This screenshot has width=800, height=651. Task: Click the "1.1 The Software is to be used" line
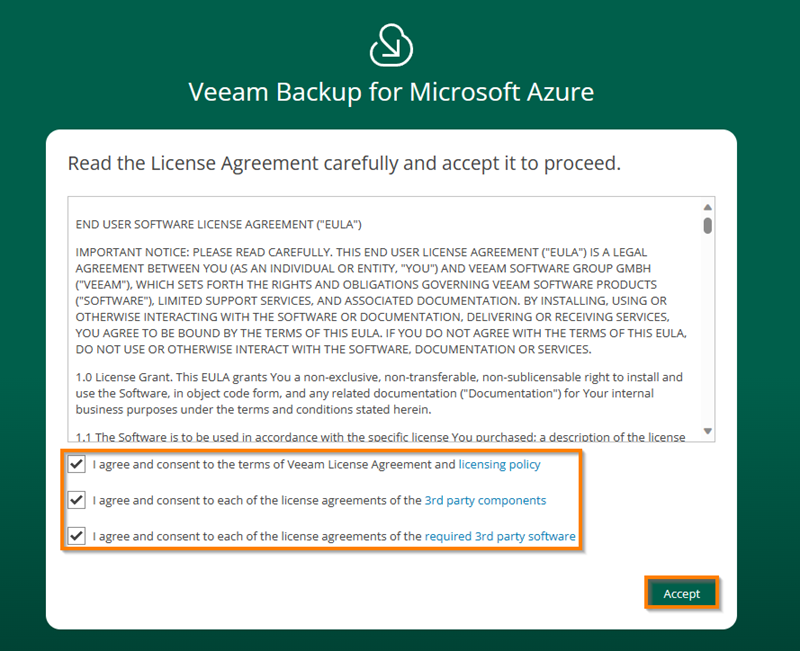380,437
